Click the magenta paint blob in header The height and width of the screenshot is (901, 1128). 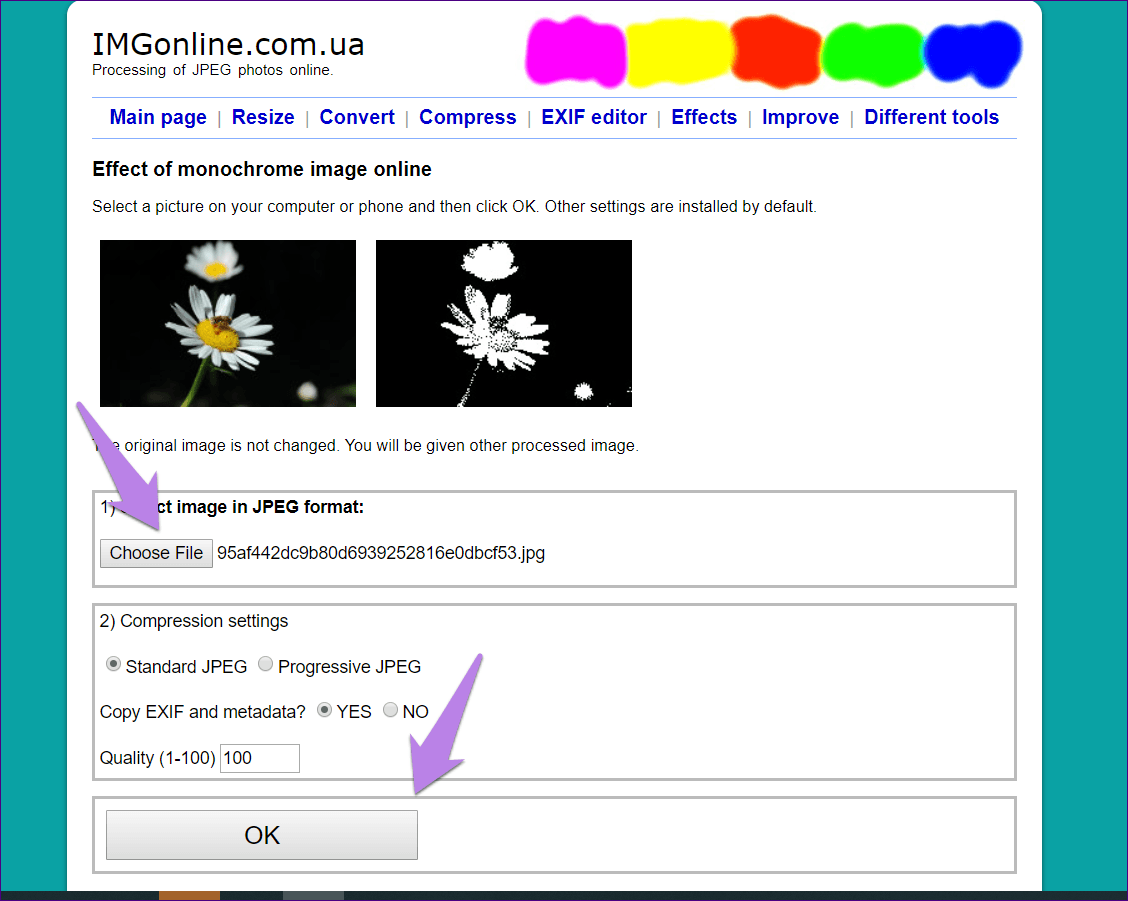coord(575,52)
